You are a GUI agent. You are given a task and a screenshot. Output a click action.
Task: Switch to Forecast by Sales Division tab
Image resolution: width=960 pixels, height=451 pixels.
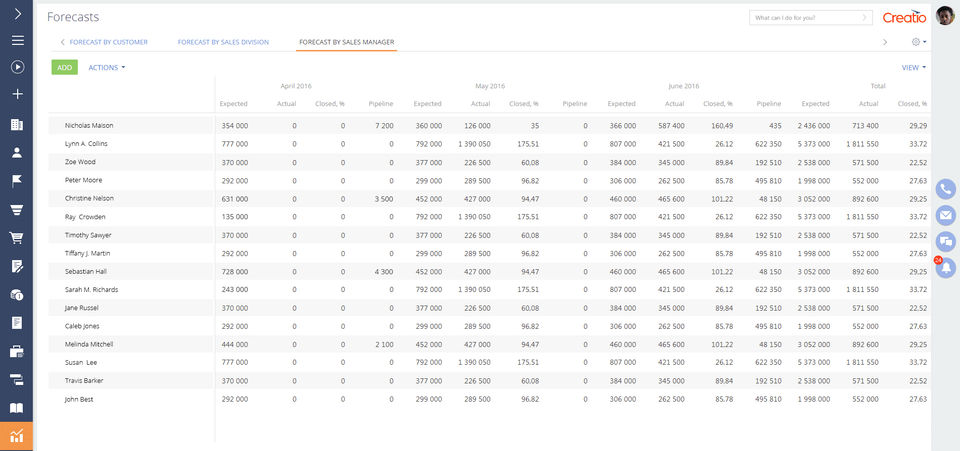point(223,42)
